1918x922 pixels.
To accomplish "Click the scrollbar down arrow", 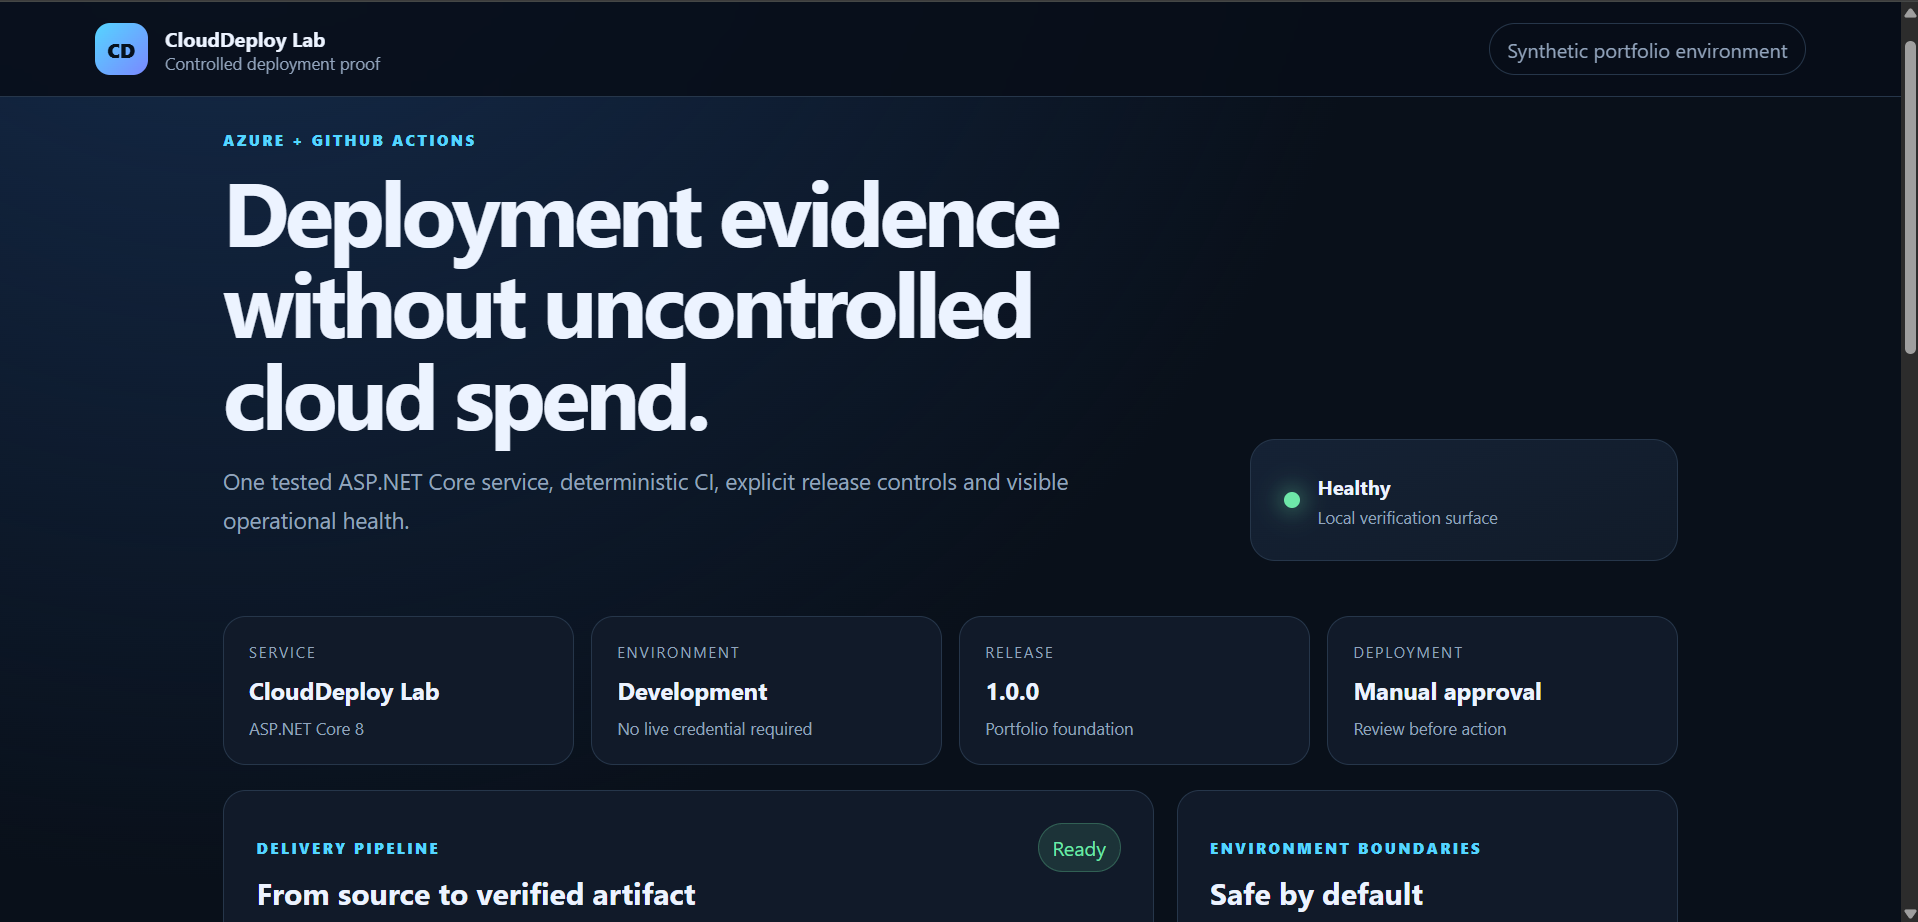I will (1910, 913).
